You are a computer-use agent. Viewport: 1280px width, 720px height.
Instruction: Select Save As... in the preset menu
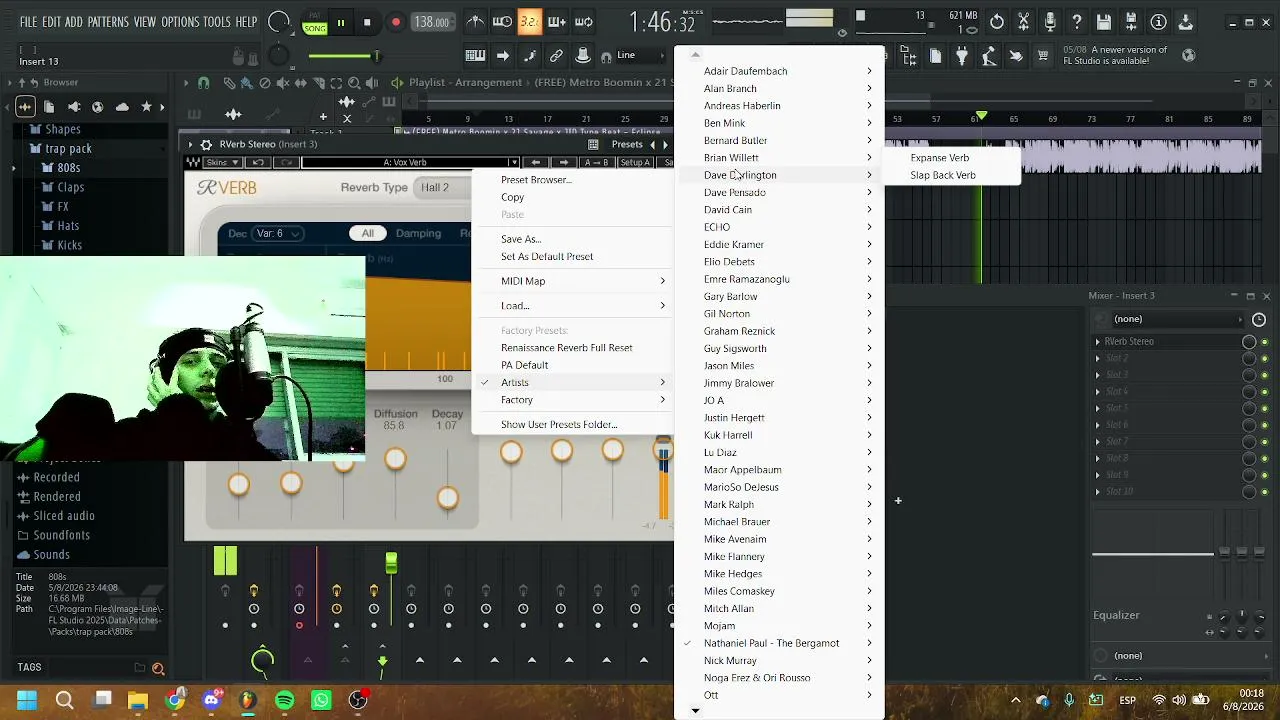[x=573, y=239]
